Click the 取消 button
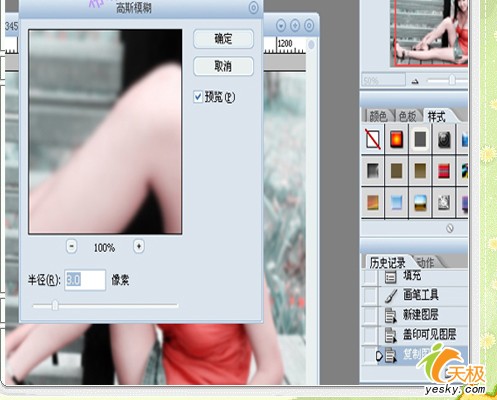 (x=223, y=66)
